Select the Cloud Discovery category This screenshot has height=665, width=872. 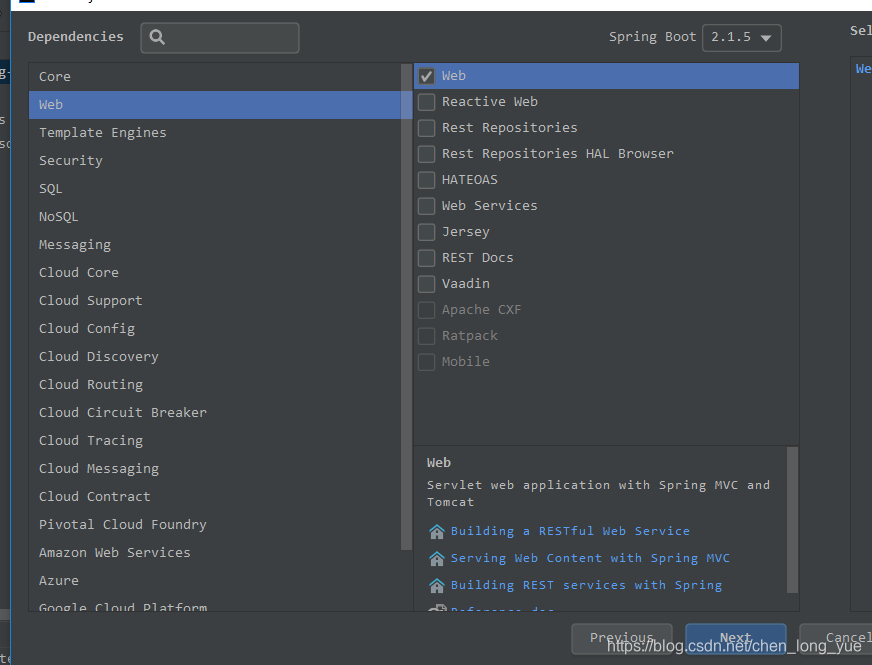[x=216, y=356]
